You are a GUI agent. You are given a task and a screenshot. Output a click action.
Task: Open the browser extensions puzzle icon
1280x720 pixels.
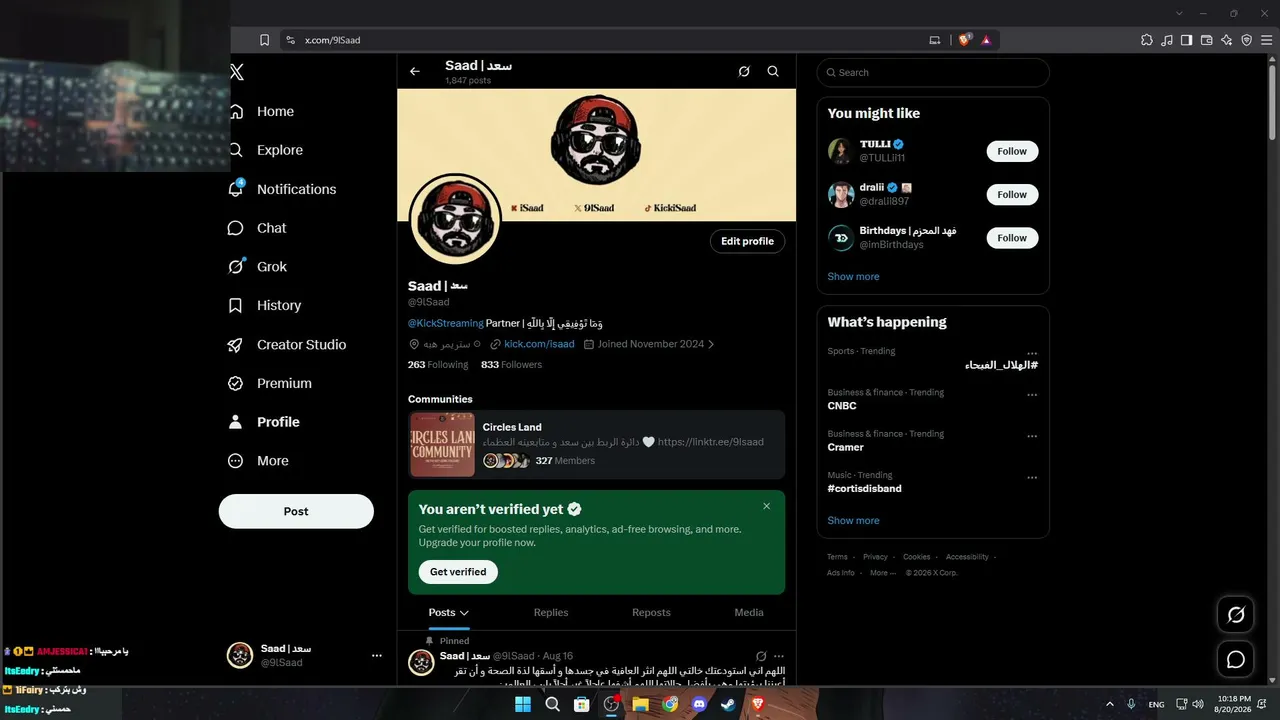[x=1147, y=40]
